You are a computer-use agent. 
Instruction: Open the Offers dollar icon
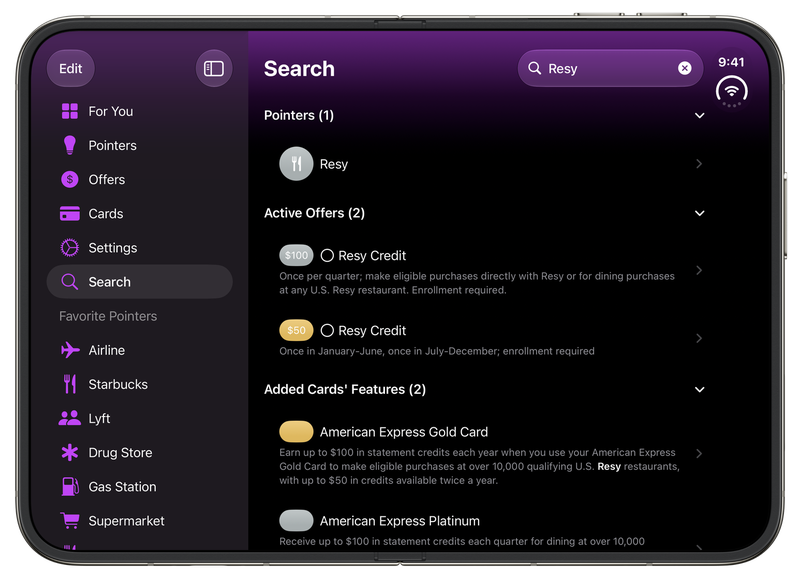70,180
